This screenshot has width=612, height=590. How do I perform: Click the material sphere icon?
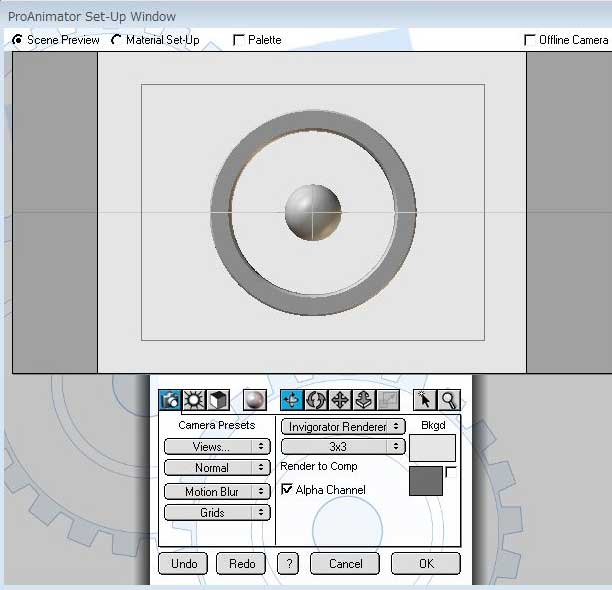[x=254, y=400]
